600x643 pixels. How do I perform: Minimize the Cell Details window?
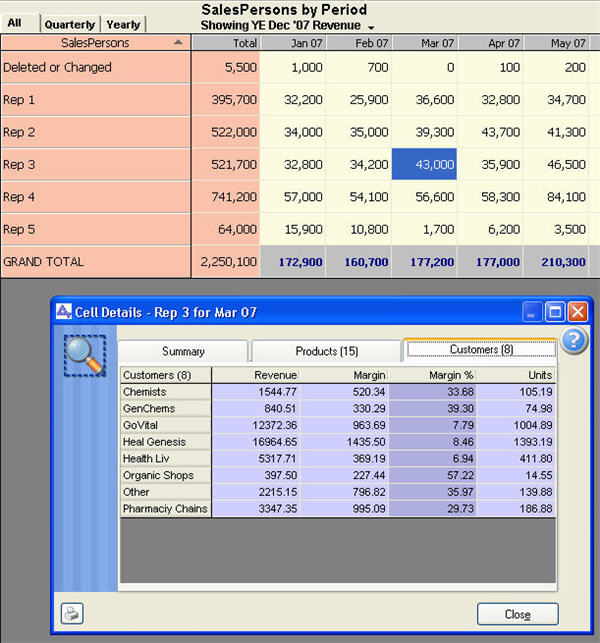click(x=533, y=312)
